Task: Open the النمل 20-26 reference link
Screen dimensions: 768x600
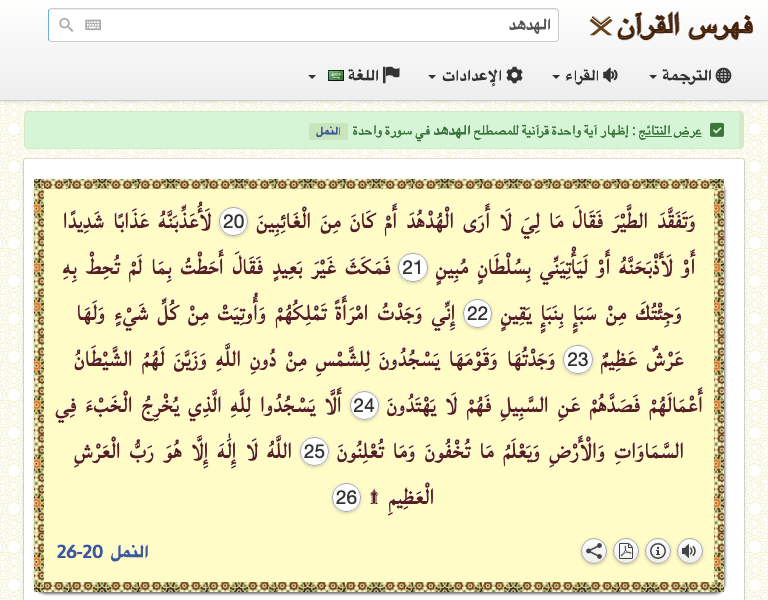Action: pos(102,552)
